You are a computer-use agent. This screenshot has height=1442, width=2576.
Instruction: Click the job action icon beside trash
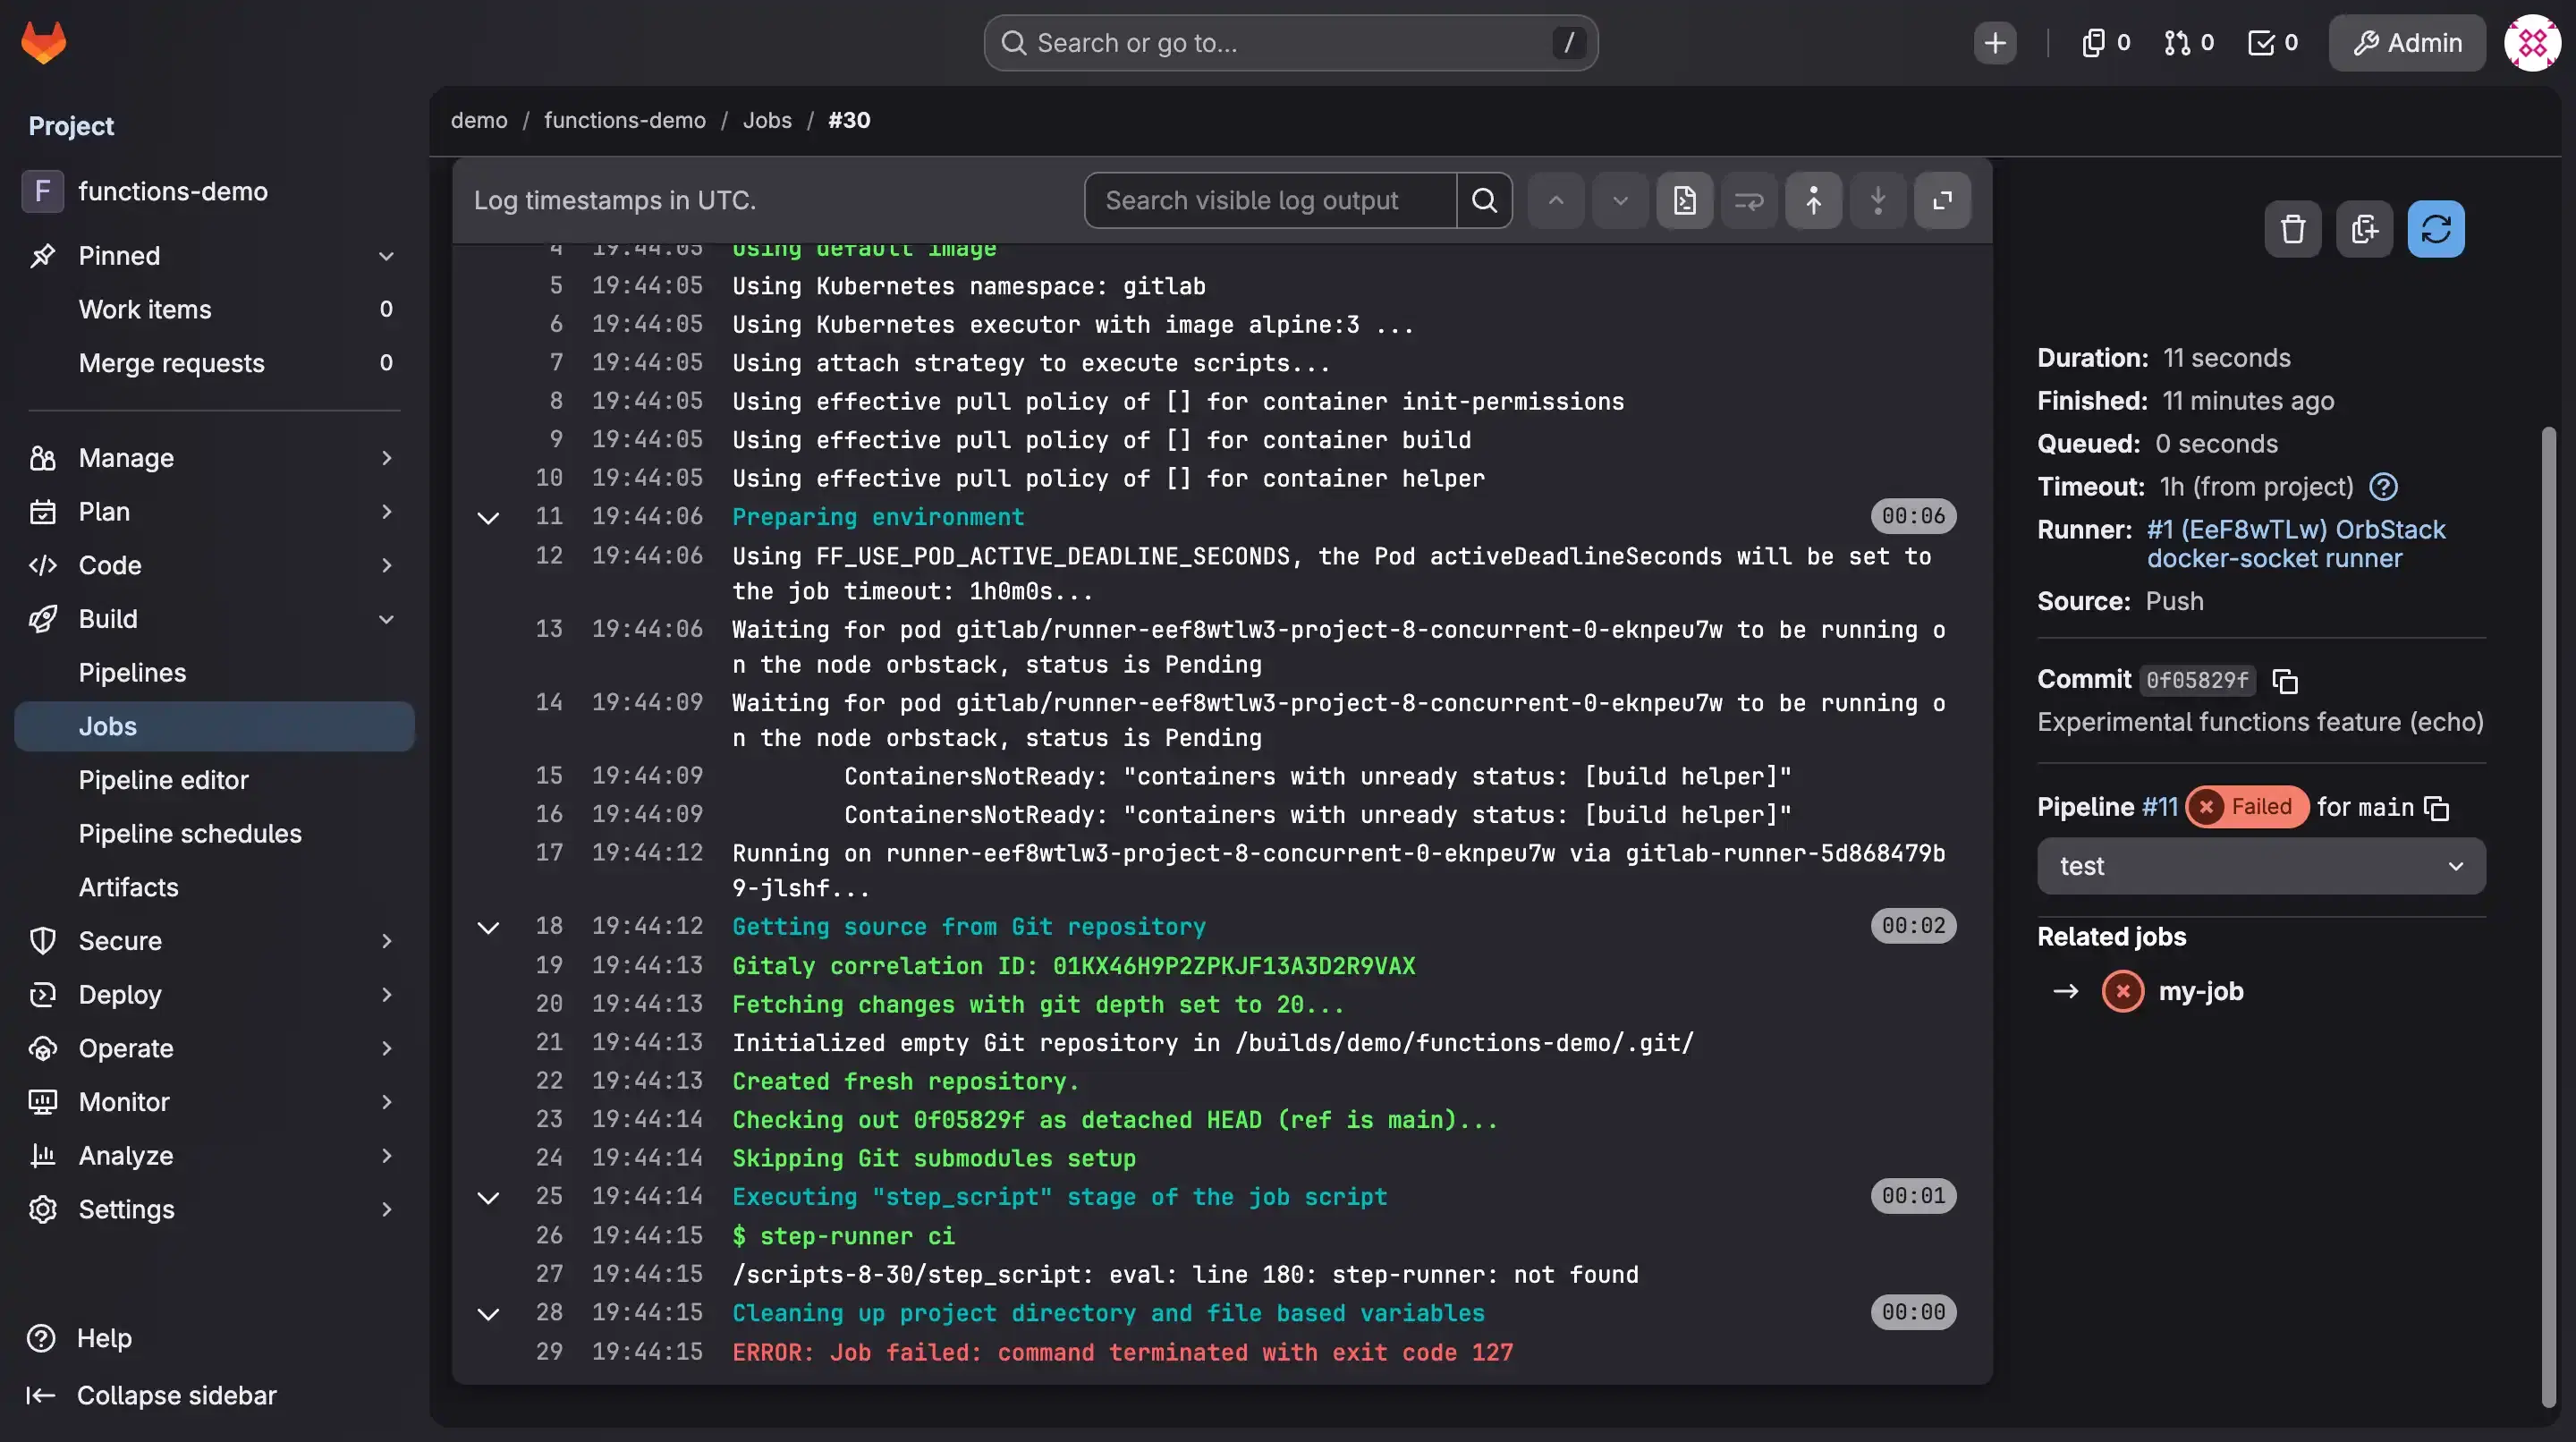click(2364, 229)
